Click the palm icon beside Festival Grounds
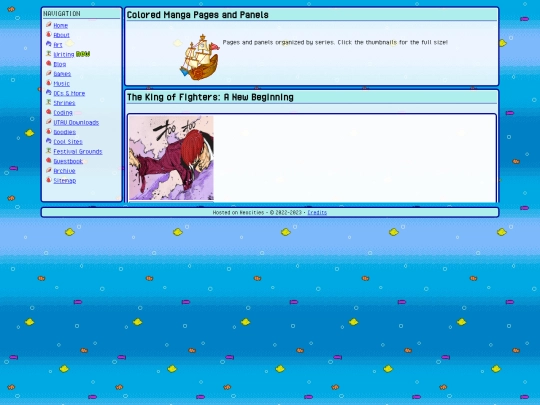 [49, 151]
